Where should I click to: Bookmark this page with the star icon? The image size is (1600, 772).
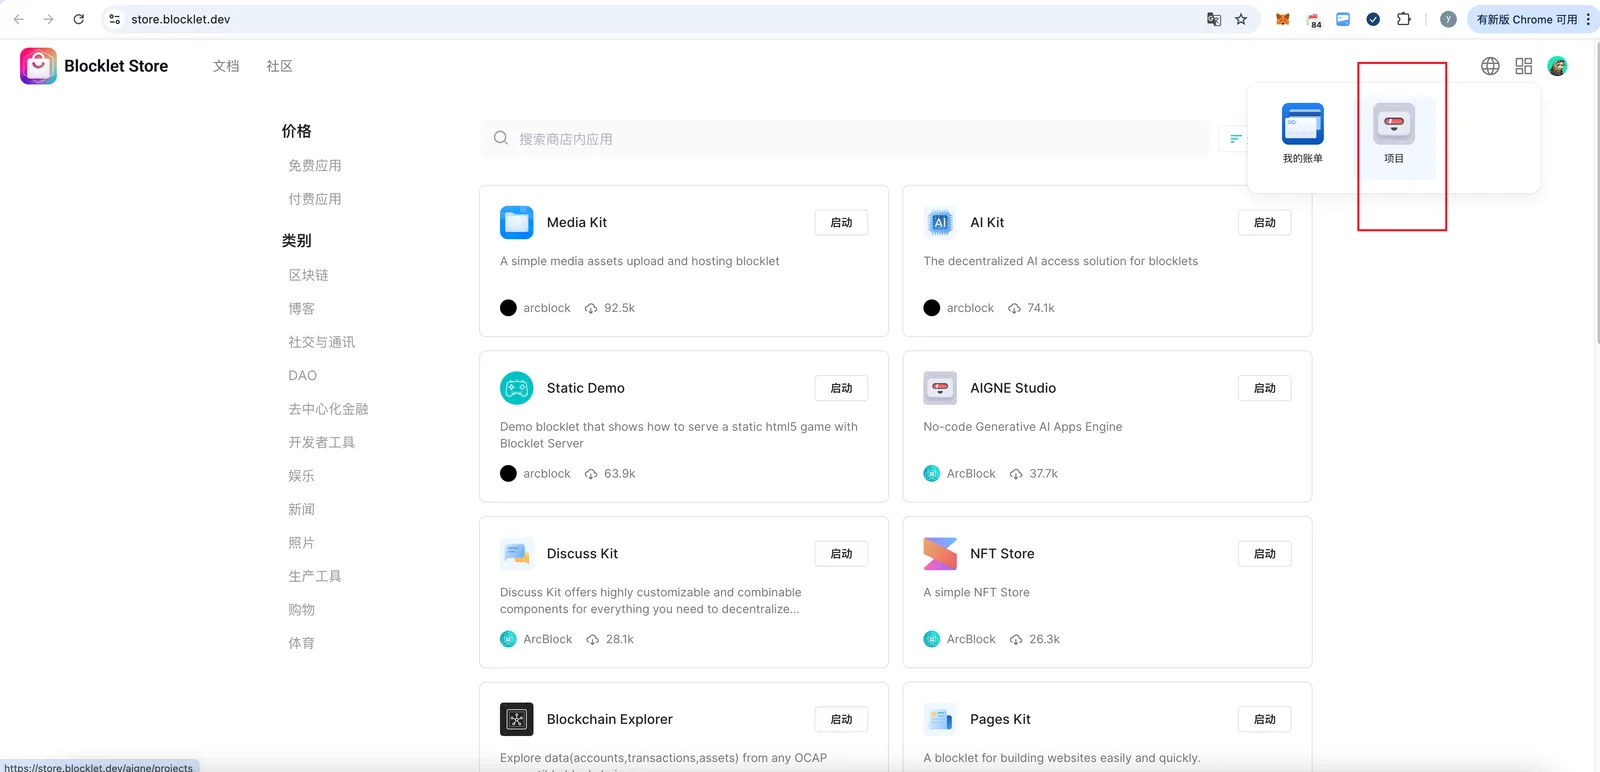1241,19
